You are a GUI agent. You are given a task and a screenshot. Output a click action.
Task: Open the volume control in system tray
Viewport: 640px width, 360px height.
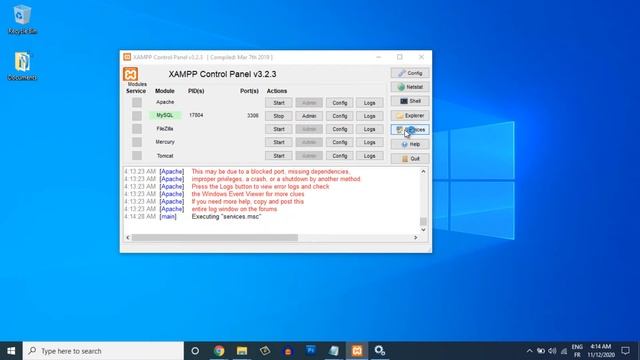click(552, 351)
